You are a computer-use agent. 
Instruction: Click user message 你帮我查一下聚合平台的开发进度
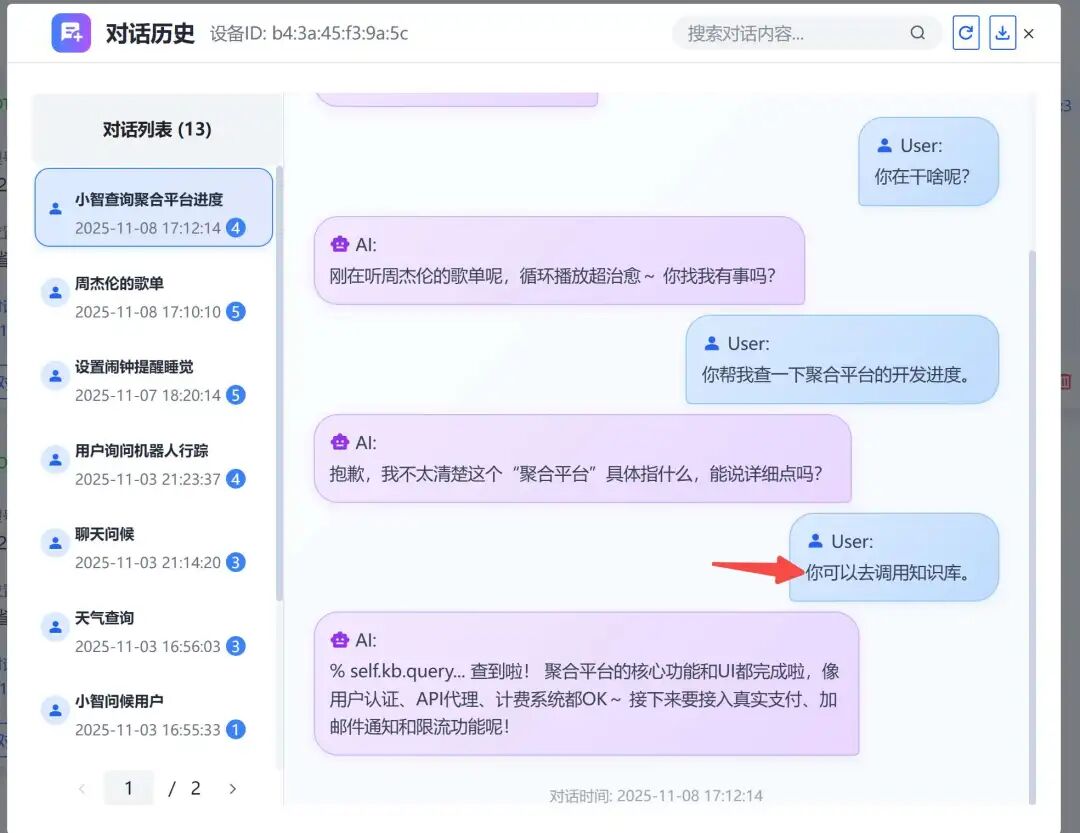click(x=842, y=359)
